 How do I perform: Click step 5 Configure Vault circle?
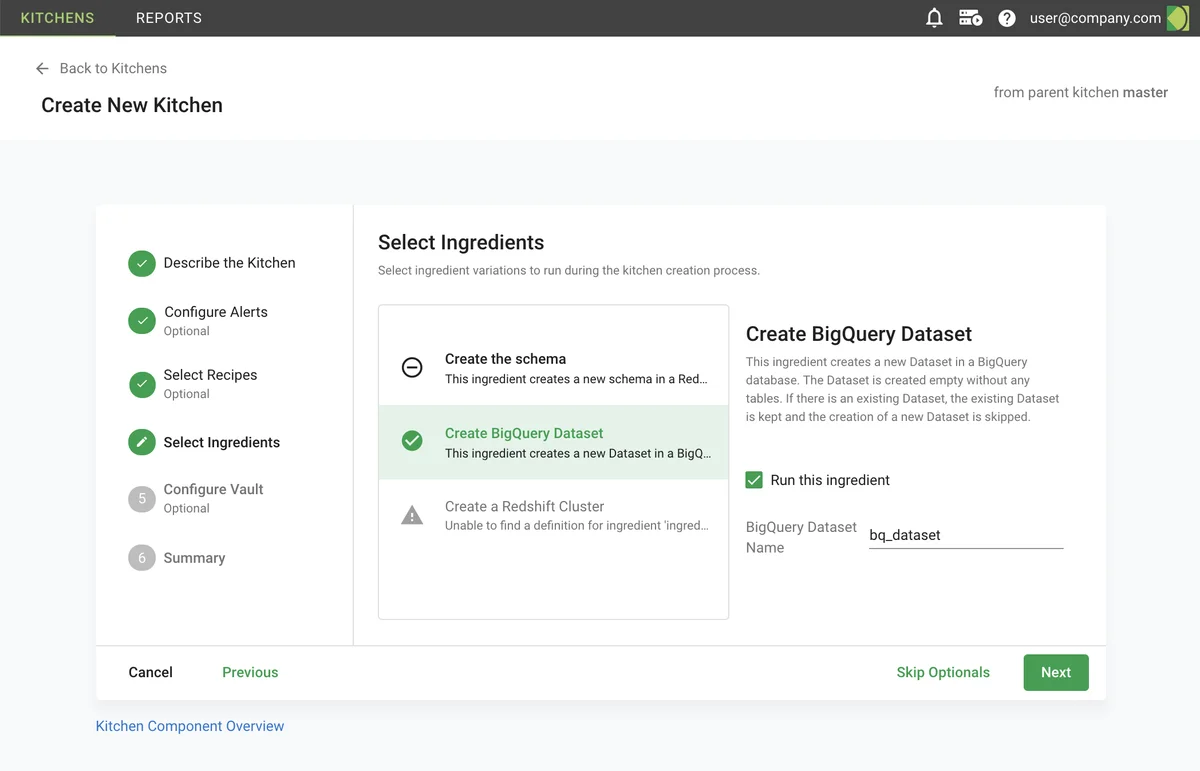point(141,498)
